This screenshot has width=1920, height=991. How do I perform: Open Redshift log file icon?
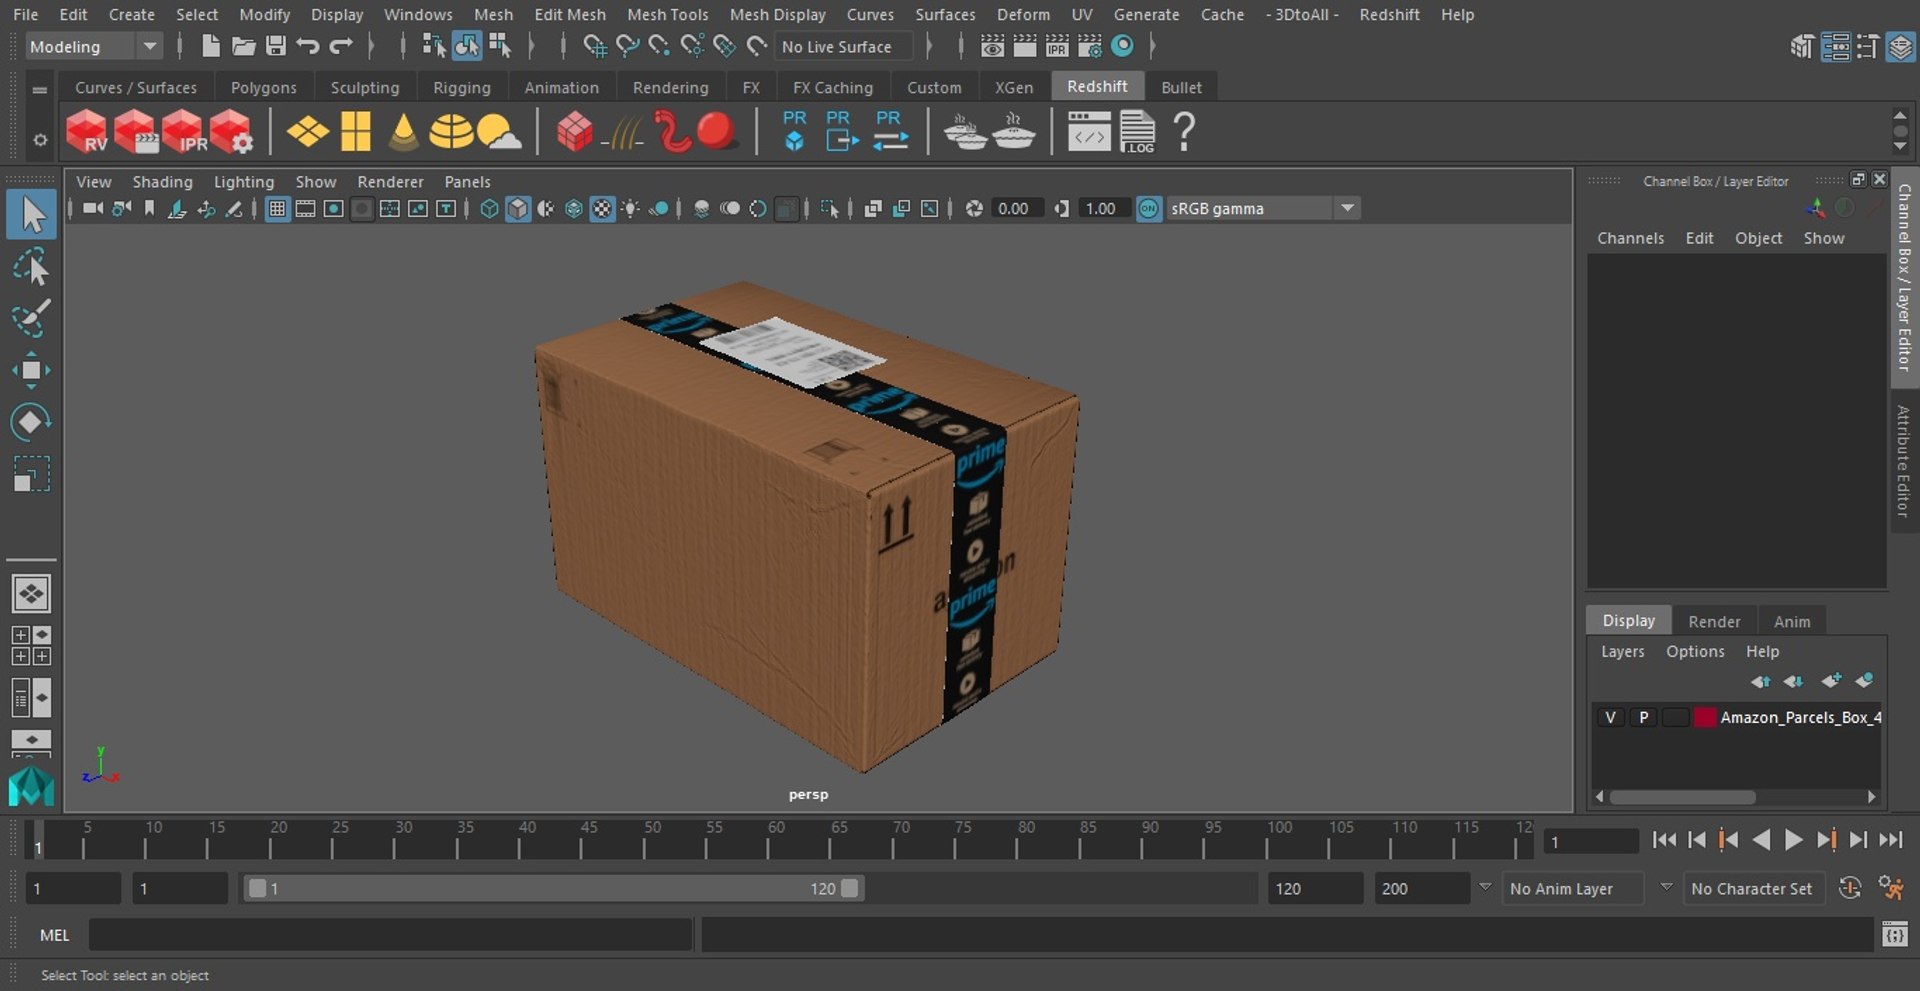click(x=1137, y=132)
